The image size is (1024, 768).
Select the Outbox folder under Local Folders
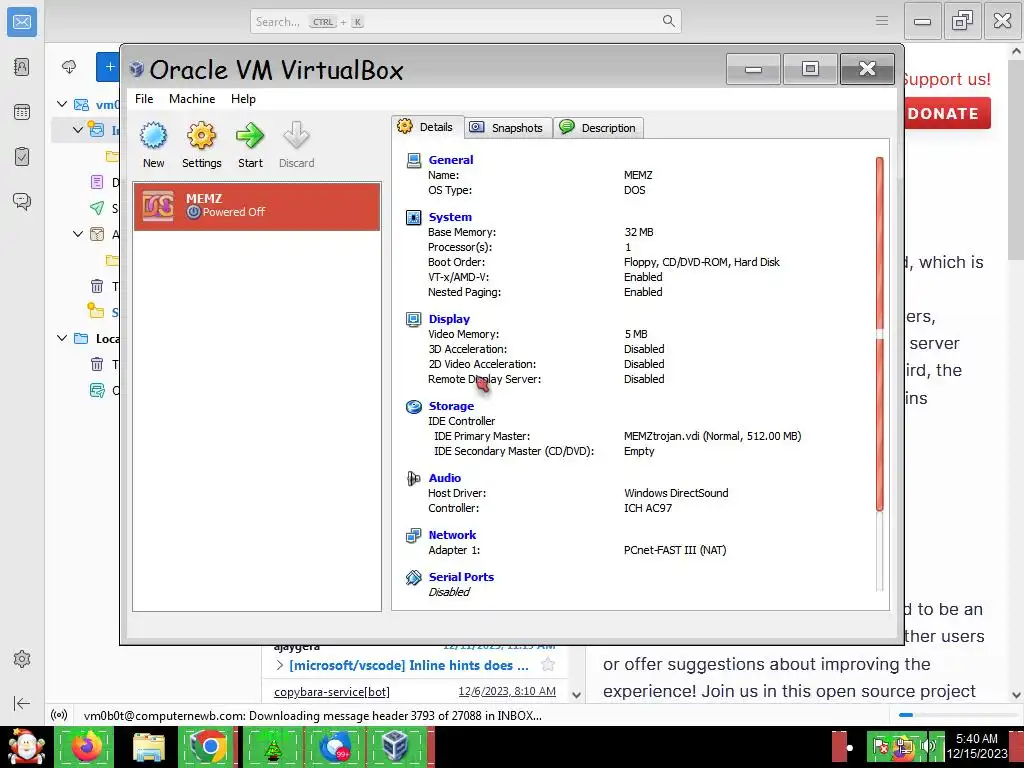[97, 391]
